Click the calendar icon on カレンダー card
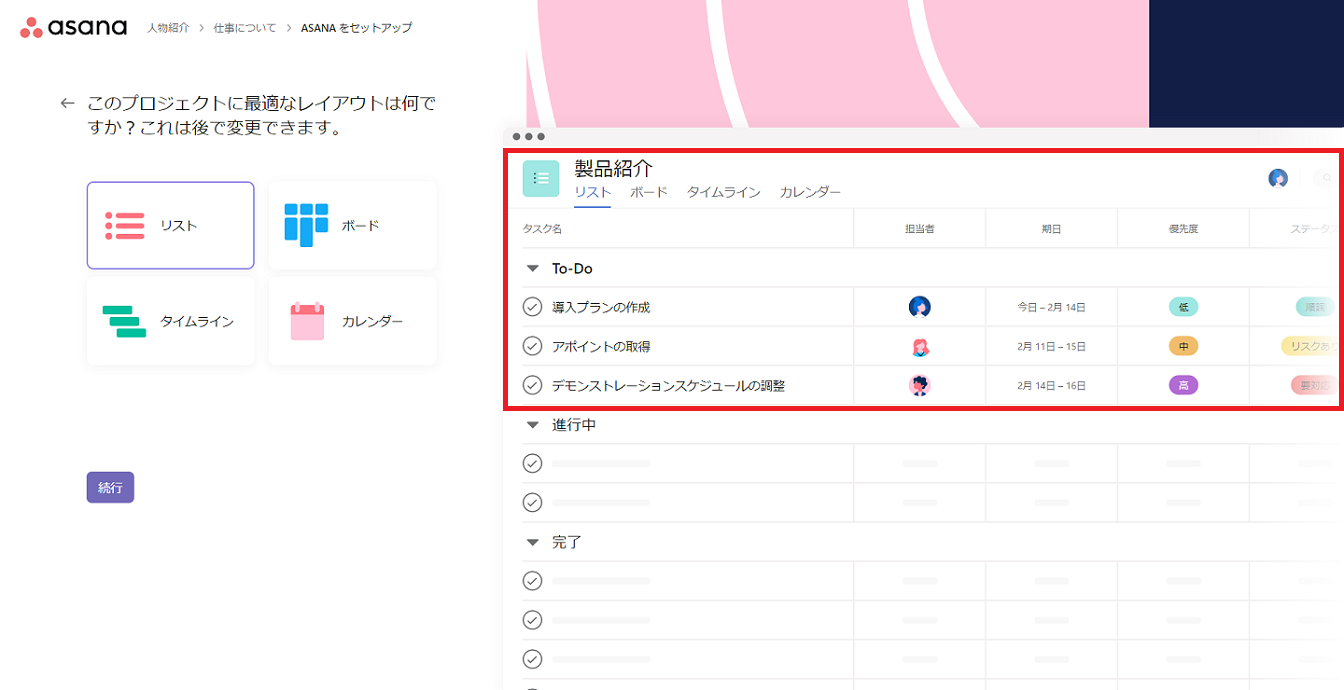 pos(307,321)
